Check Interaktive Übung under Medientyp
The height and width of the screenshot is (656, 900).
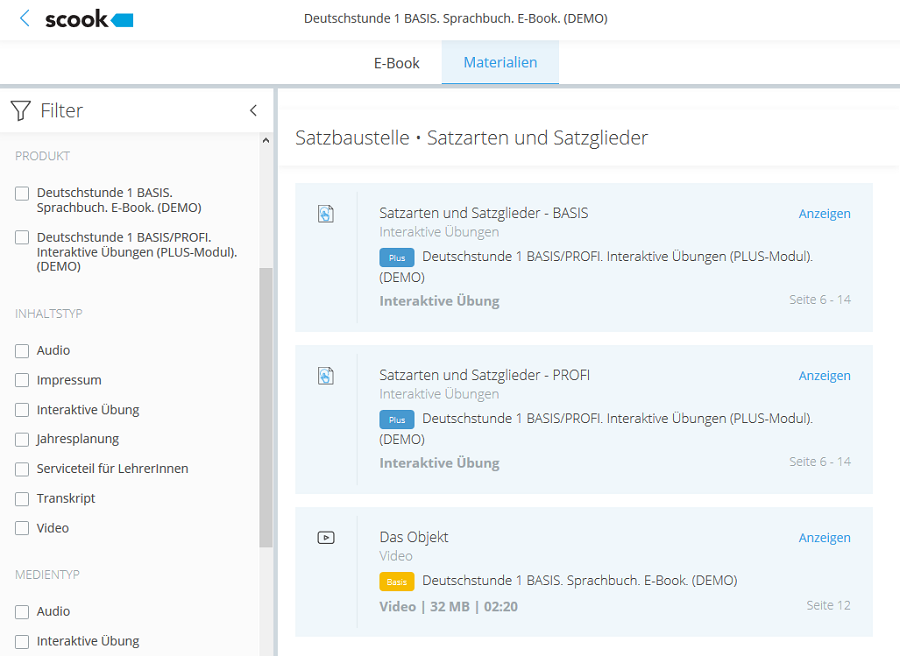22,641
